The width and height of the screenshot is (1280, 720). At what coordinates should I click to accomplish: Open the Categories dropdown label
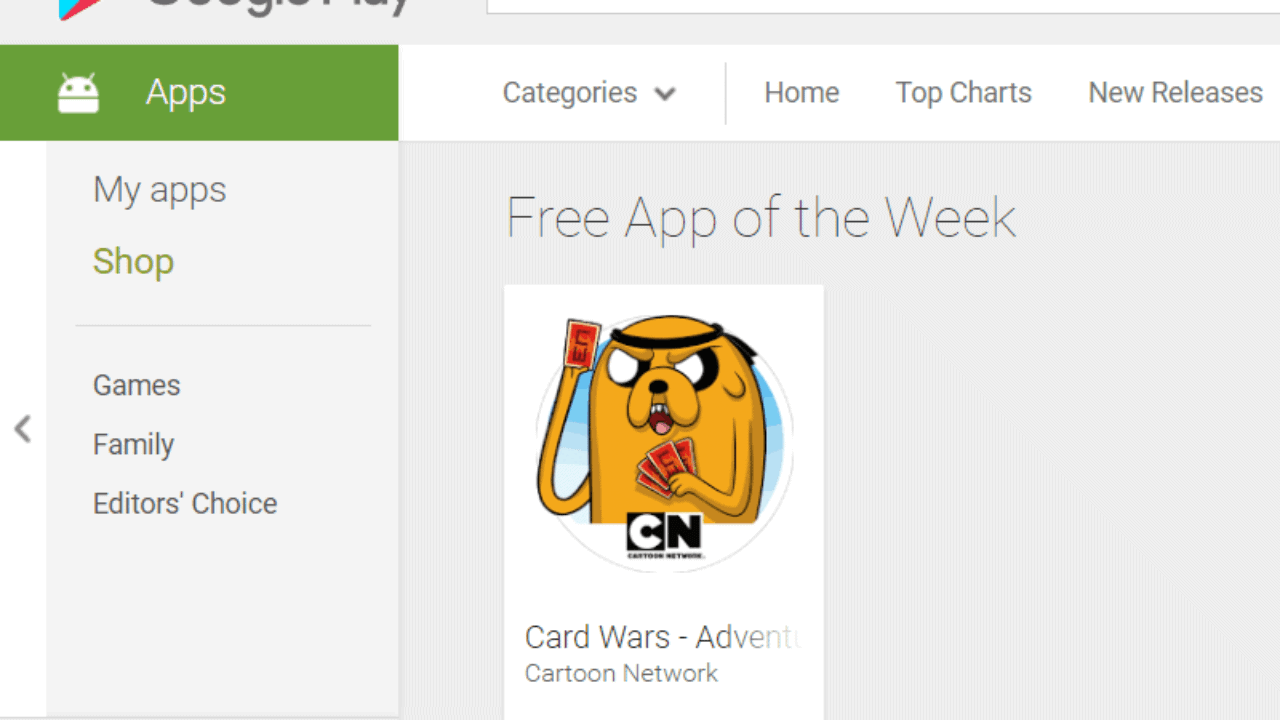point(569,93)
